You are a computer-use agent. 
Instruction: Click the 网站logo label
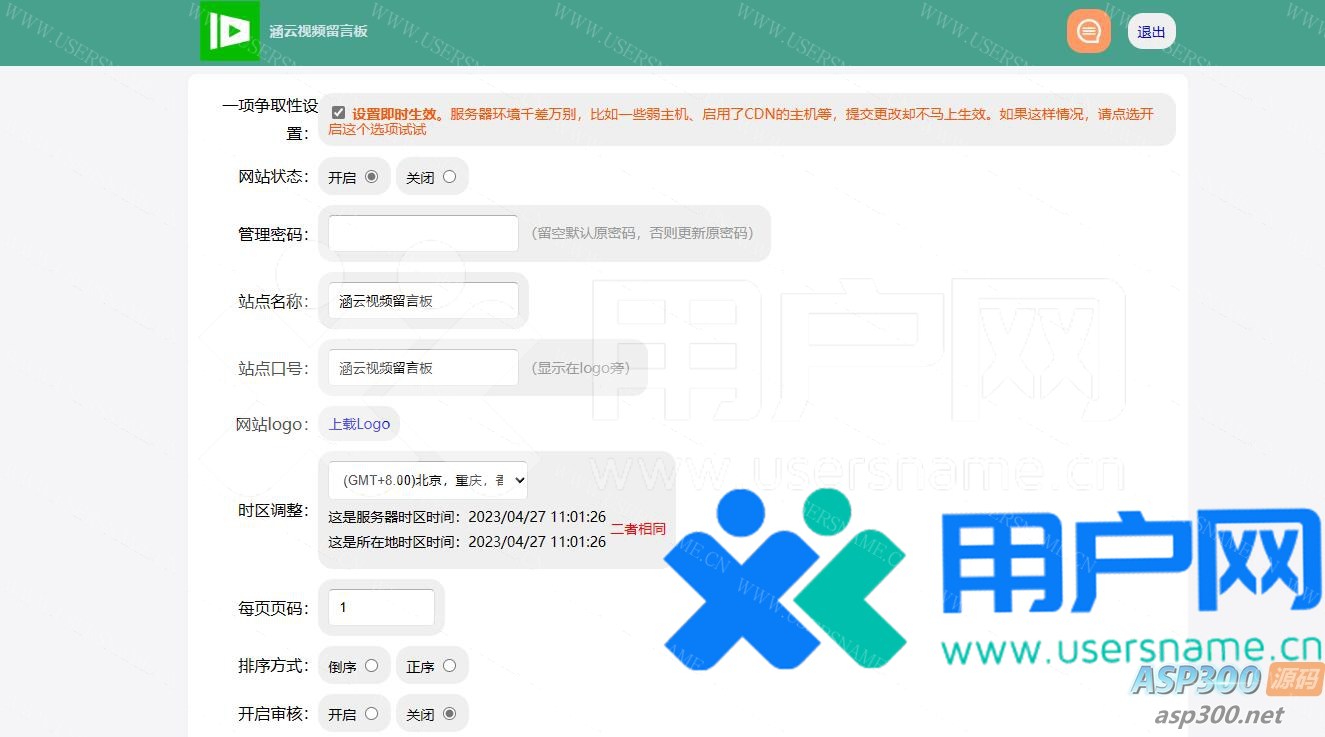[272, 425]
